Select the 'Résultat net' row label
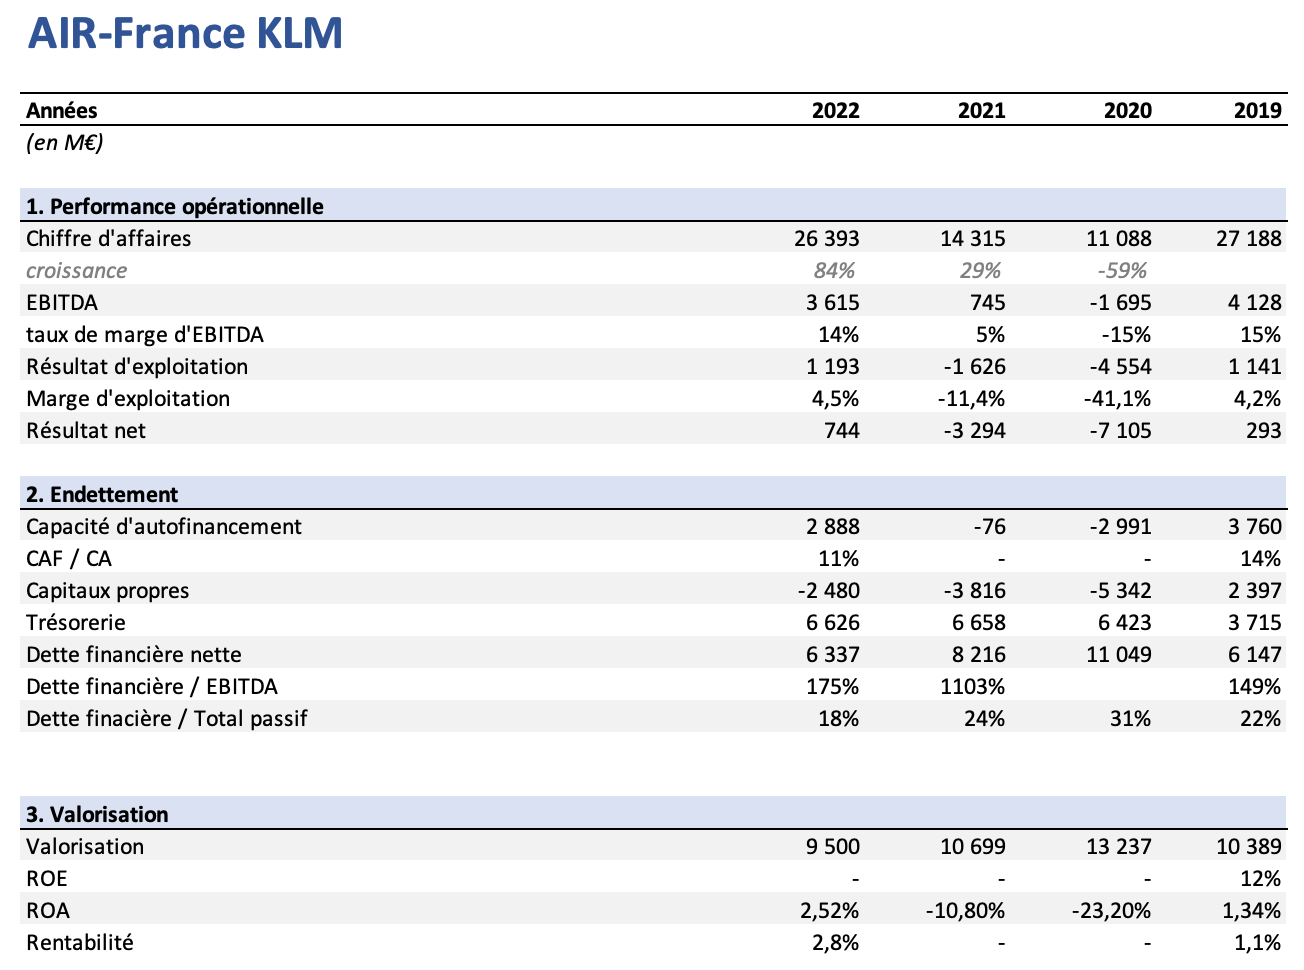 coord(86,430)
